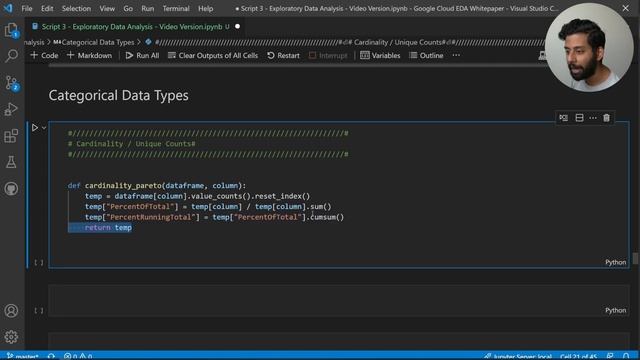Expand the run cell options chevron

pos(44,128)
